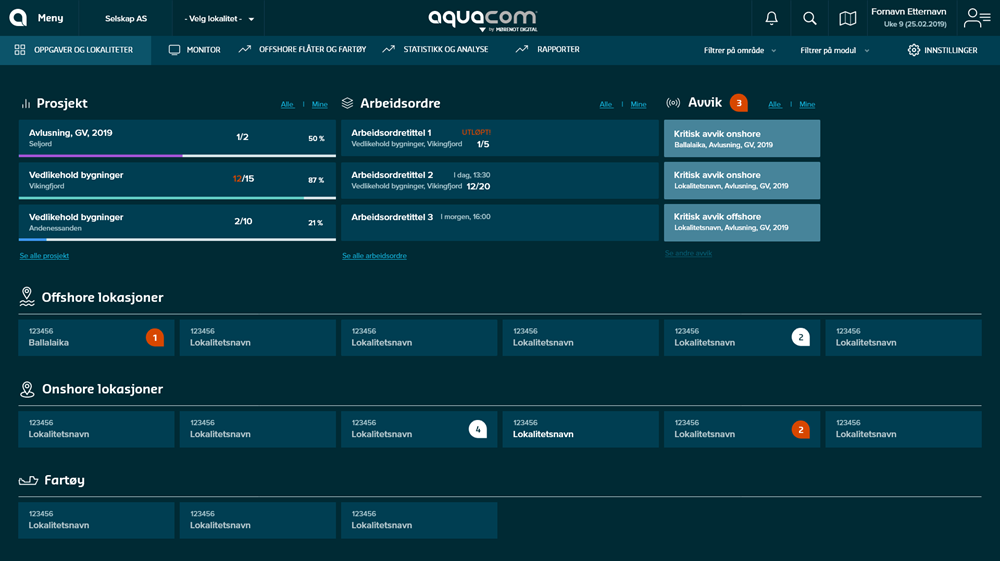Viewport: 1000px width, 561px height.
Task: Click the I dag, 13:30 deadline text
Action: [472, 175]
